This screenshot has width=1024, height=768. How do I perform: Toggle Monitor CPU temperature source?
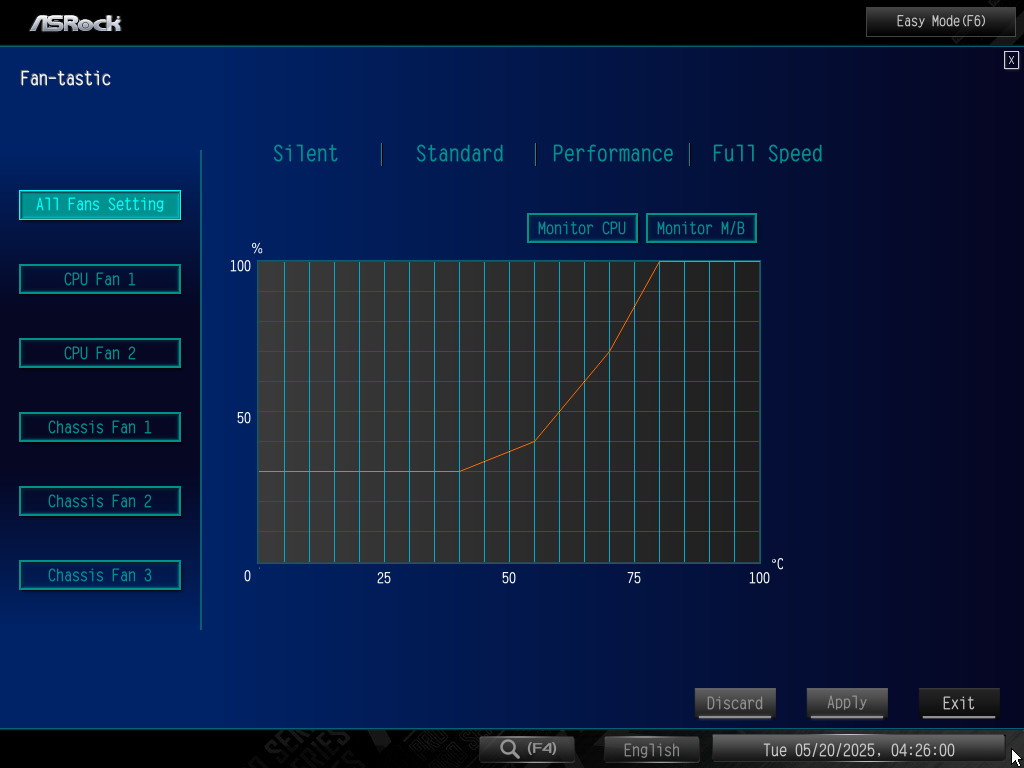(582, 228)
